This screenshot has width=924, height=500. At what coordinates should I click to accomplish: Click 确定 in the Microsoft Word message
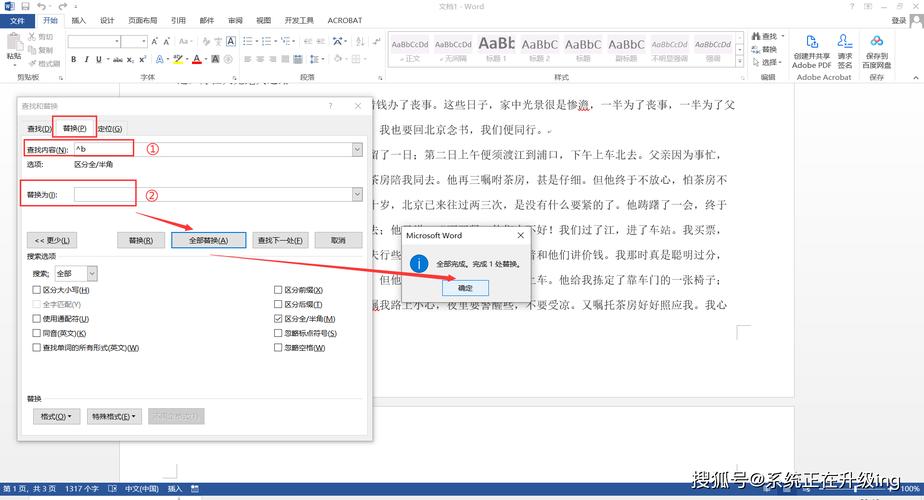click(465, 288)
